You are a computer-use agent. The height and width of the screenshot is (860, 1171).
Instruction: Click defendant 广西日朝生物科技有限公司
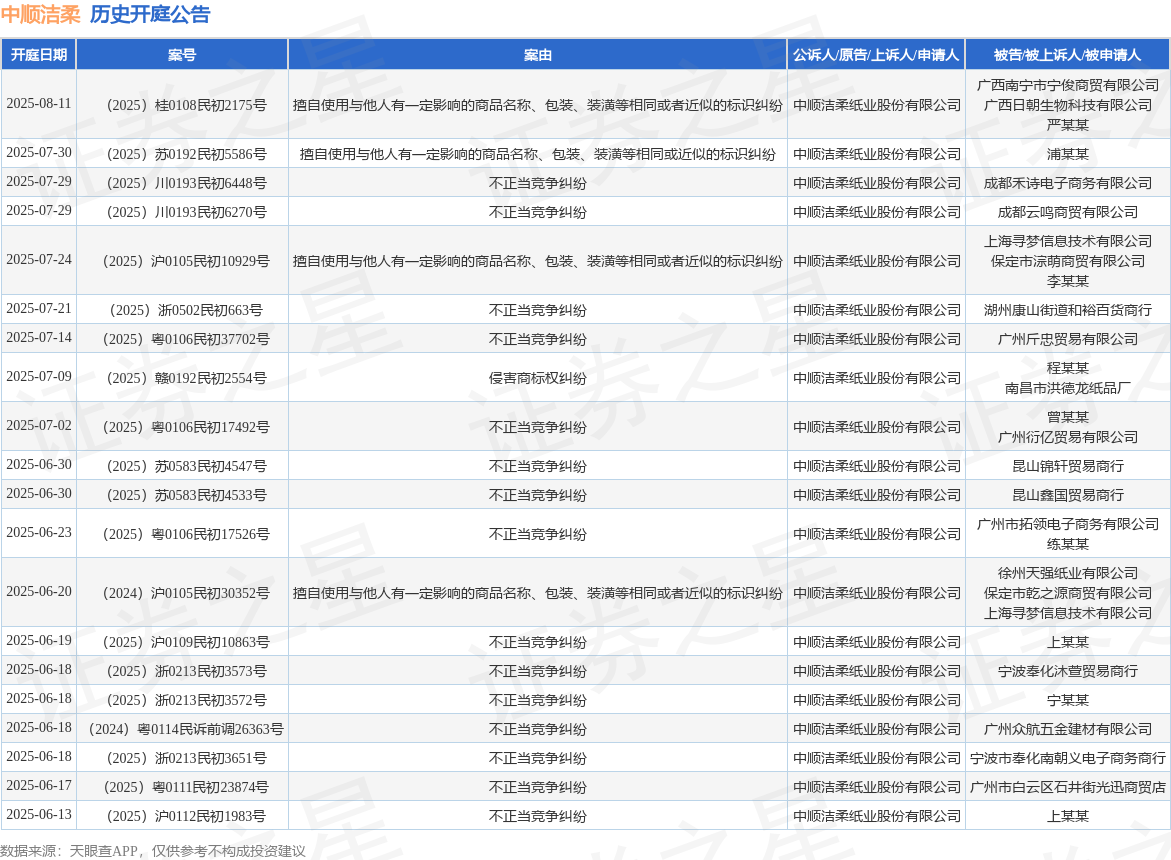[x=1068, y=105]
